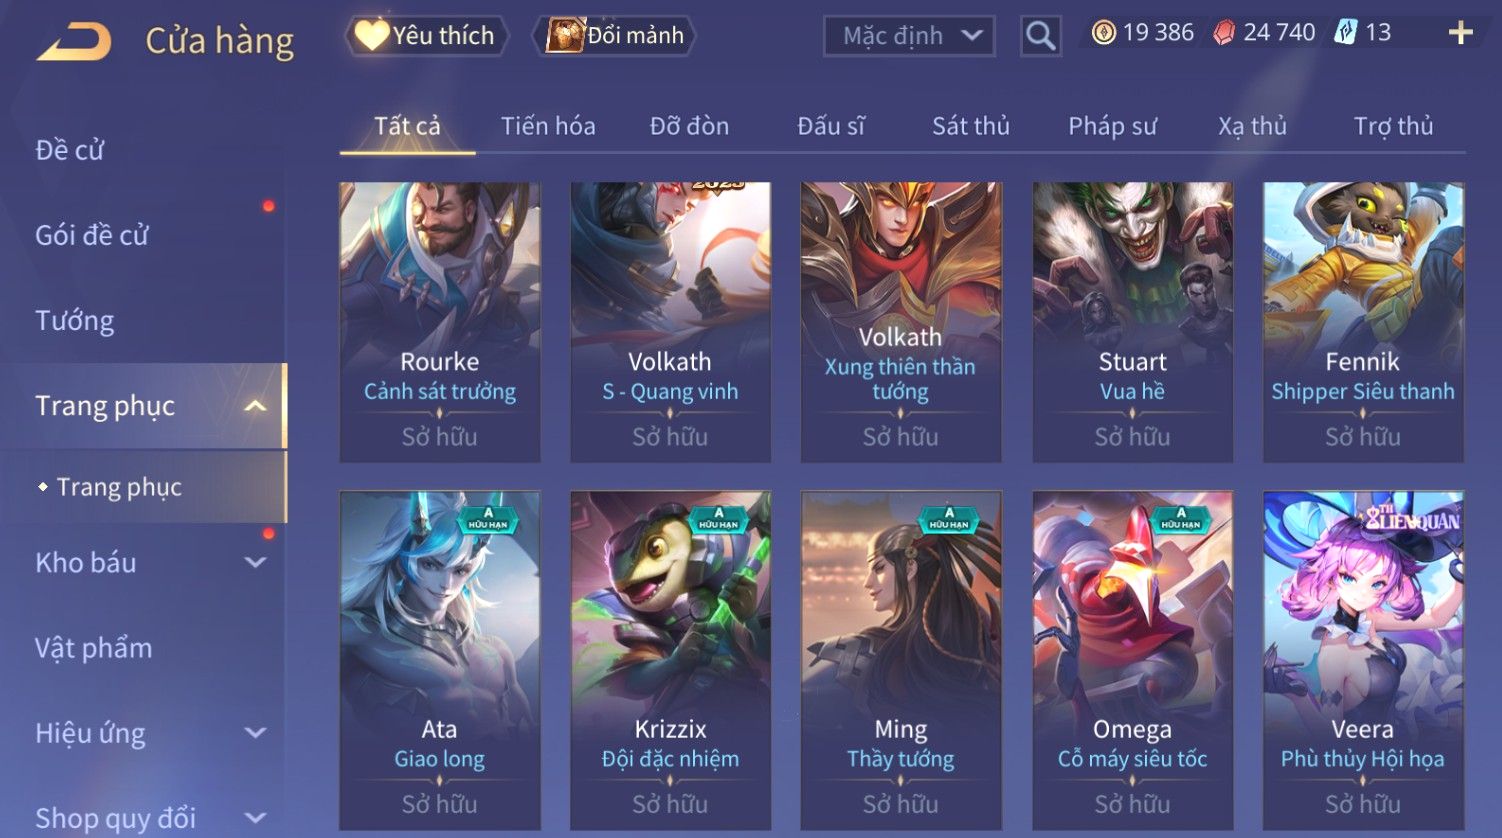Open the search magnifier icon
Viewport: 1502px width, 838px height.
(1040, 36)
